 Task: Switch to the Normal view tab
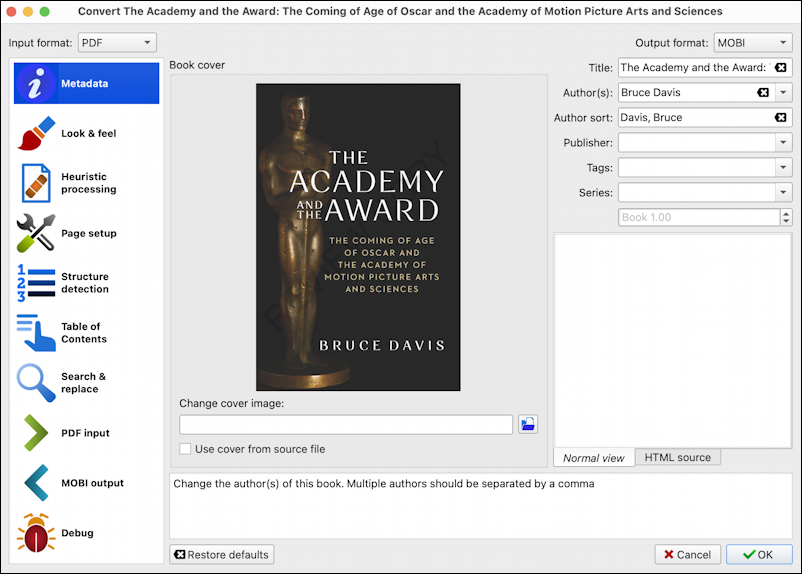593,458
